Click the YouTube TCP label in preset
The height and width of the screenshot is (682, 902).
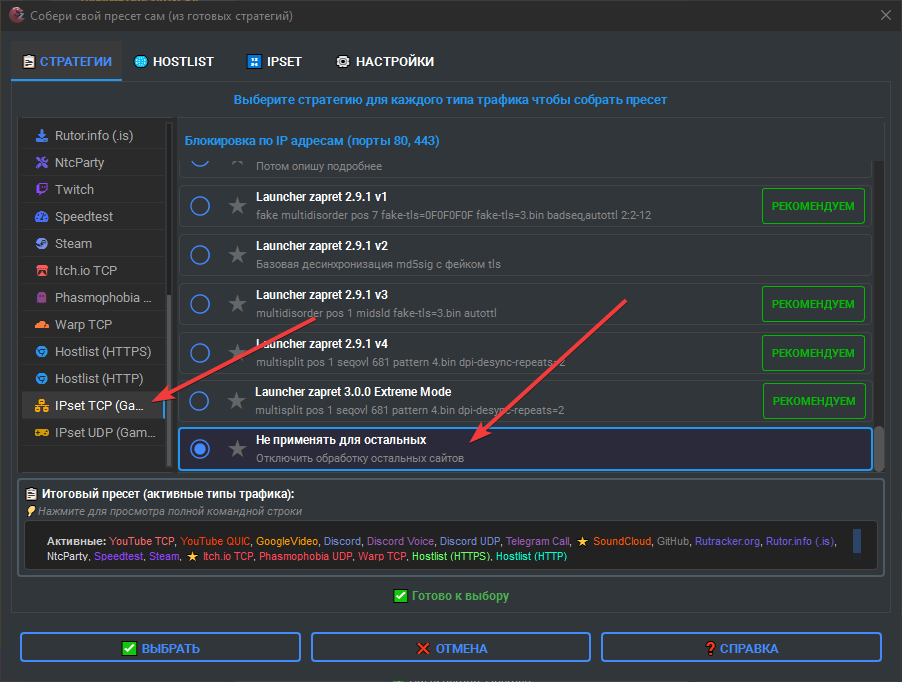click(x=142, y=541)
